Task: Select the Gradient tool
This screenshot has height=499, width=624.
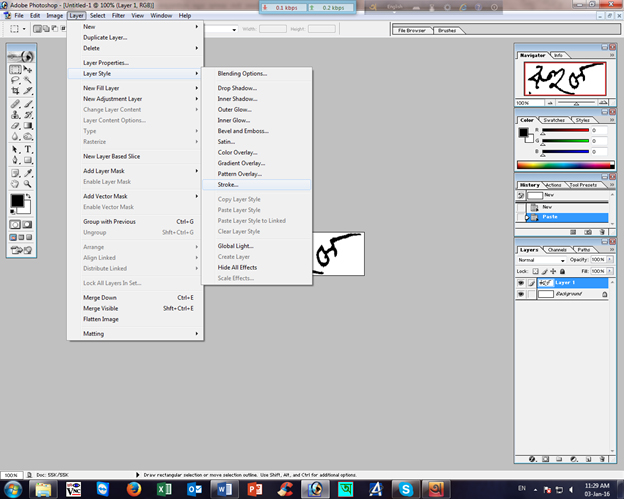Action: pyautogui.click(x=27, y=126)
